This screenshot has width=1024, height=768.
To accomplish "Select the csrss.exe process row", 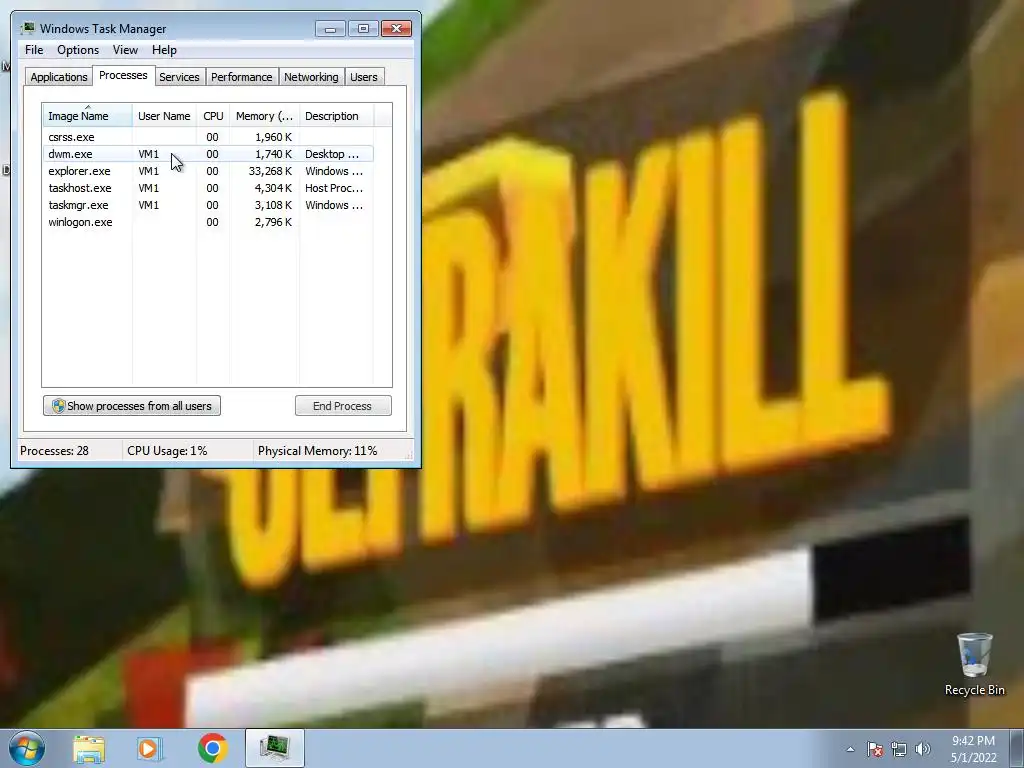I will 208,137.
